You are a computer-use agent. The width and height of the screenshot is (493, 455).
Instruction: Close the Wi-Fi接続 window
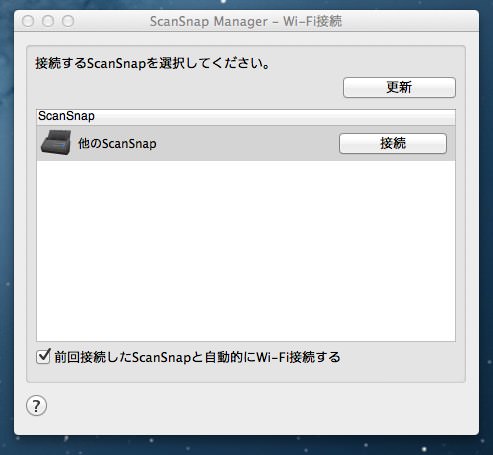coord(28,21)
